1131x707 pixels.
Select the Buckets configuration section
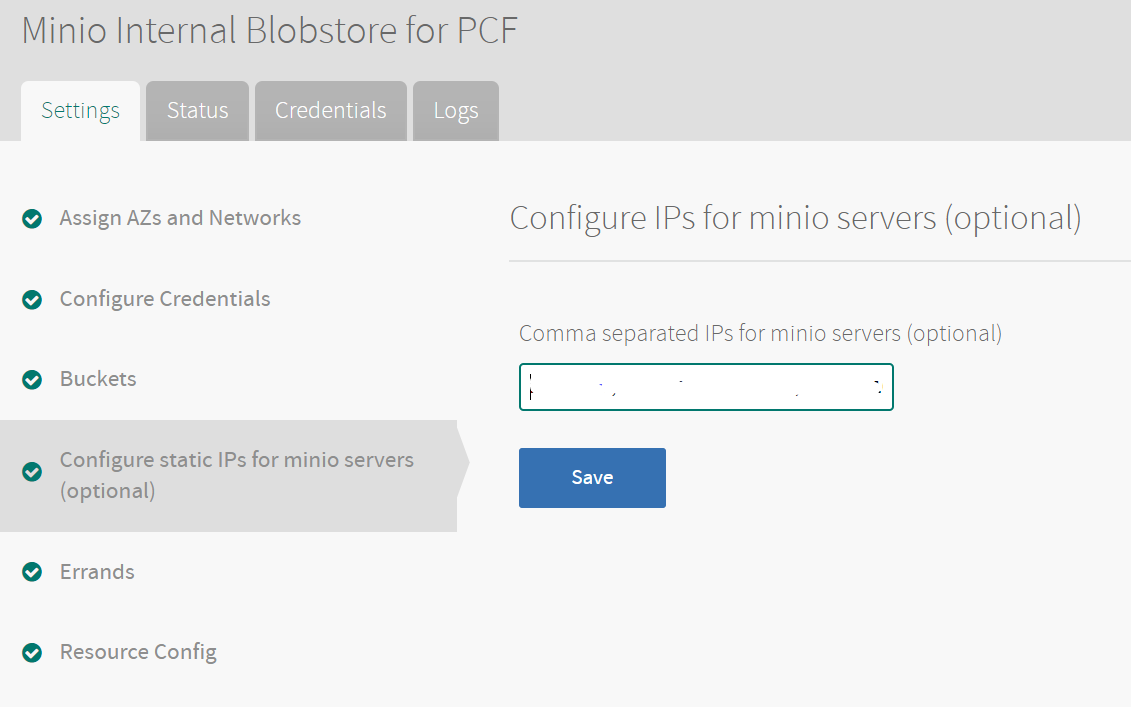tap(98, 378)
